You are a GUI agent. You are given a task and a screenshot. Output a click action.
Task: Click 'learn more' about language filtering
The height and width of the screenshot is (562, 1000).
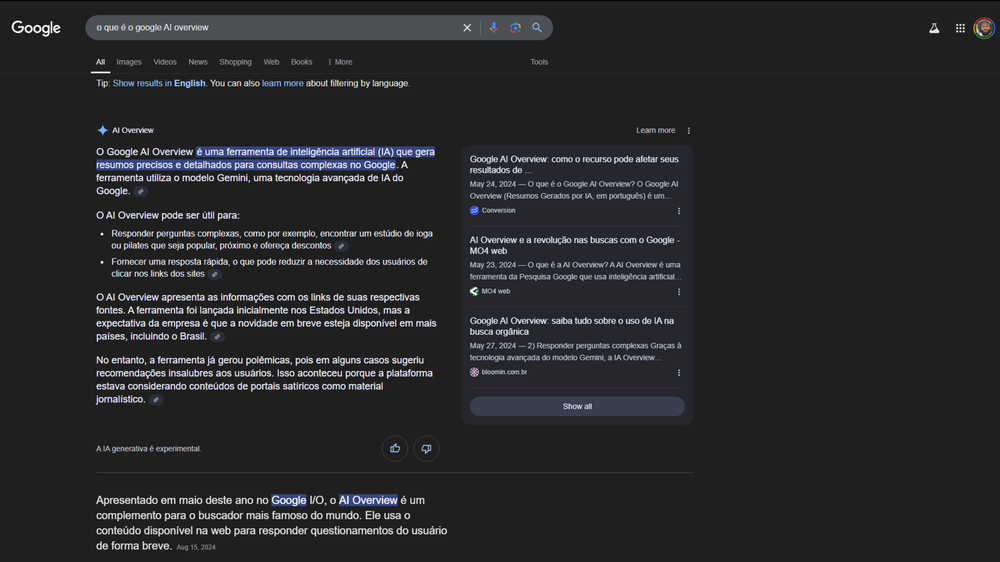(x=283, y=84)
